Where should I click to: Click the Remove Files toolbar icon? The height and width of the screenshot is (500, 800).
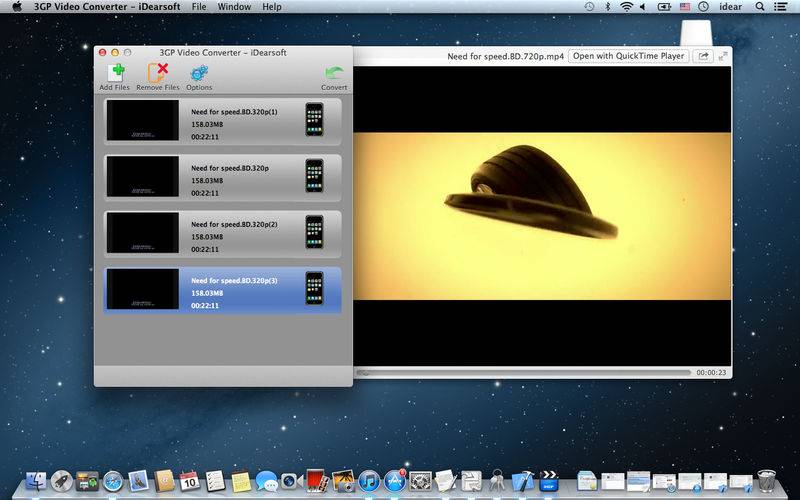click(158, 73)
